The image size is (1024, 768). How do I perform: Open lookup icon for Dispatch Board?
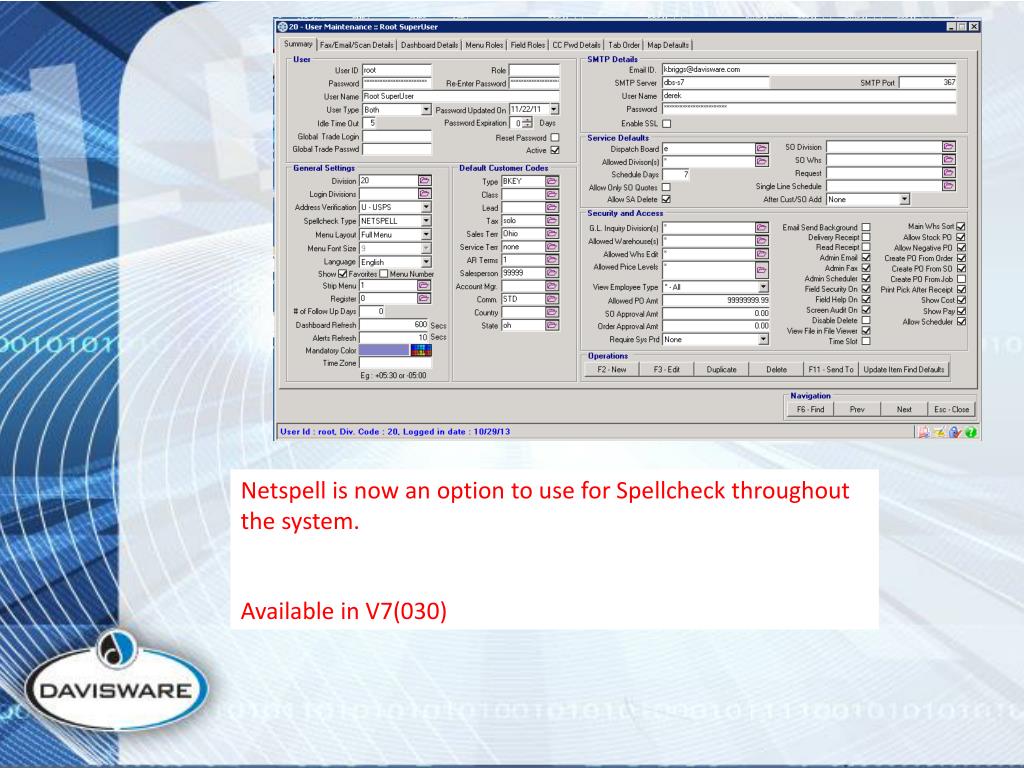tap(761, 149)
